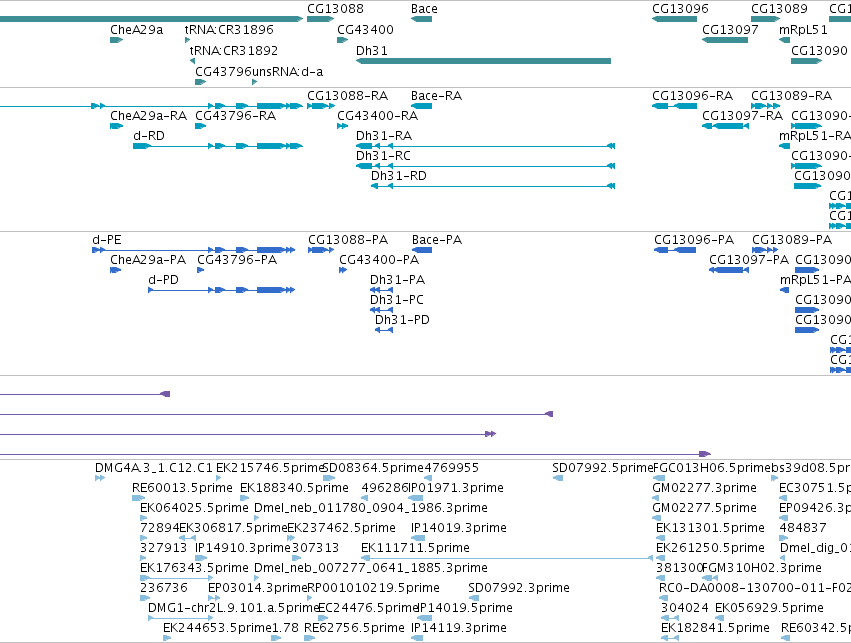This screenshot has height=643, width=851.
Task: Click the Dh31-PD protein label
Action: [x=402, y=320]
